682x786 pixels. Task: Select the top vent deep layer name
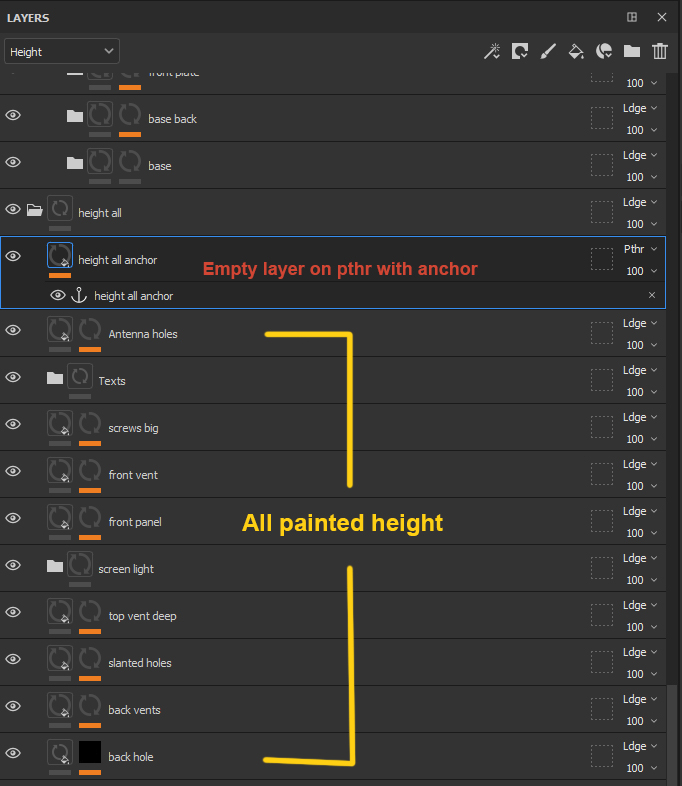click(x=142, y=616)
